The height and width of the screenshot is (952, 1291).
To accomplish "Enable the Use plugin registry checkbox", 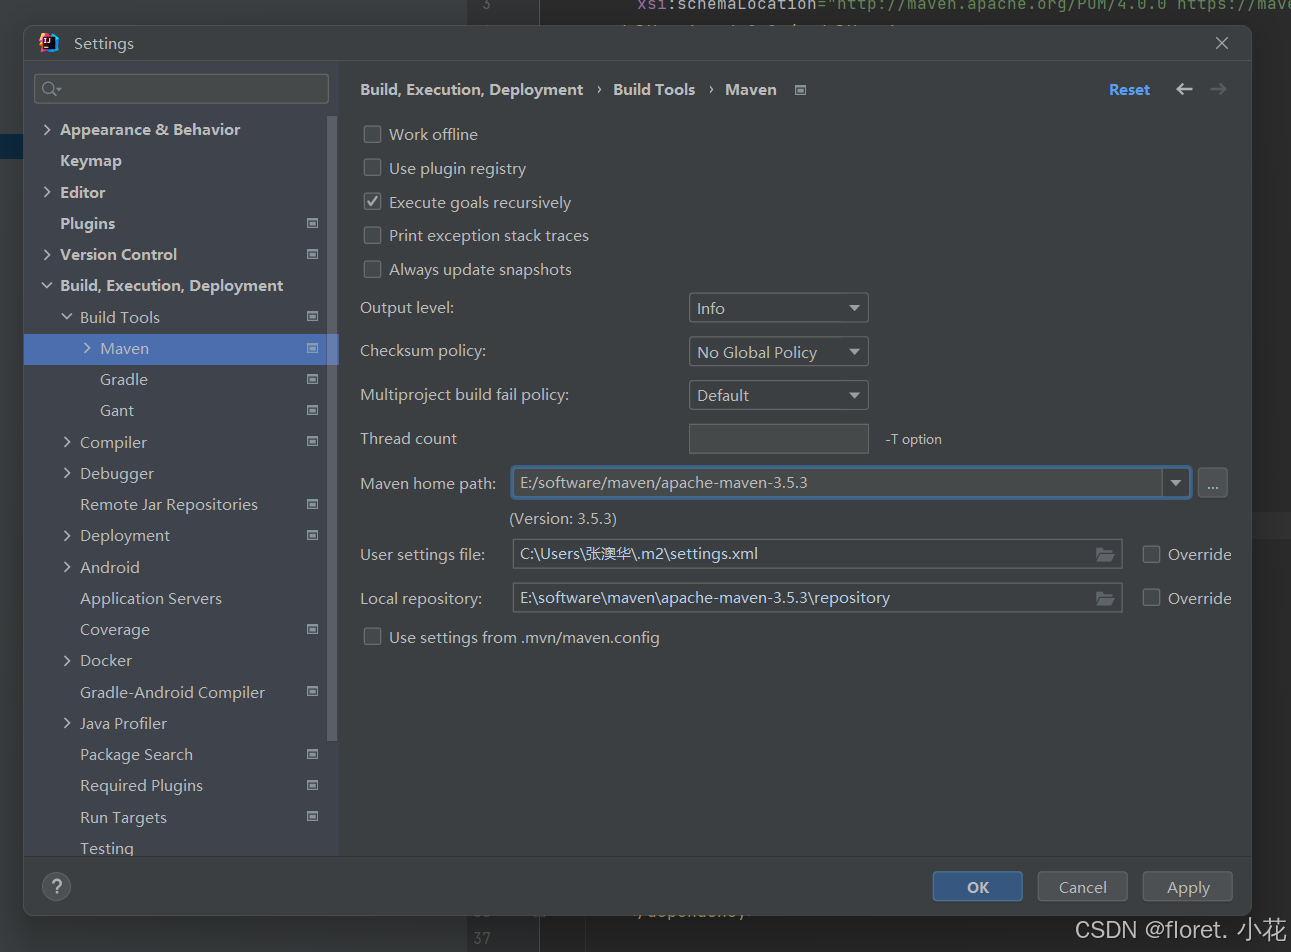I will [372, 168].
